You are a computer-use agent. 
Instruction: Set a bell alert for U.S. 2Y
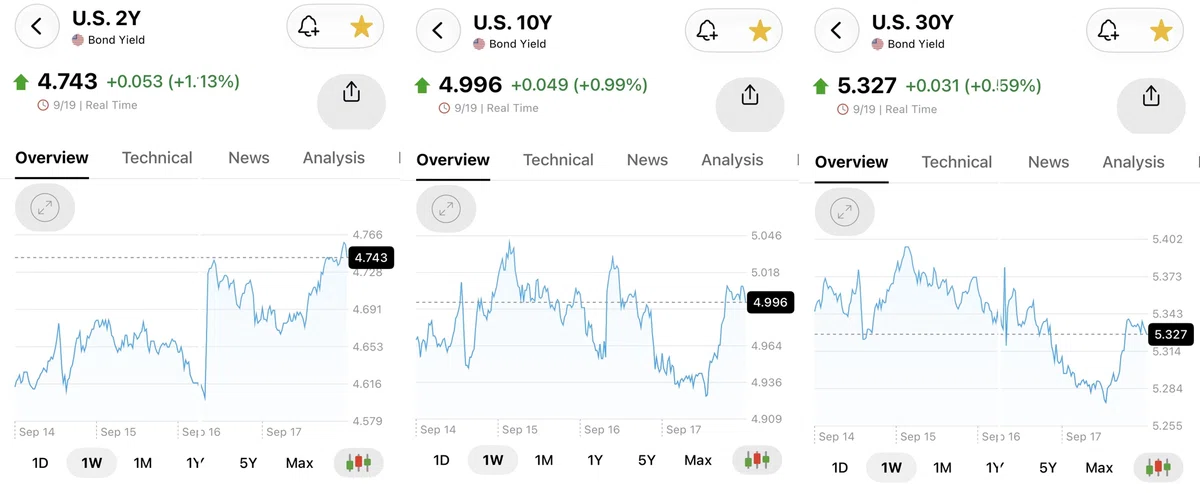coord(309,28)
